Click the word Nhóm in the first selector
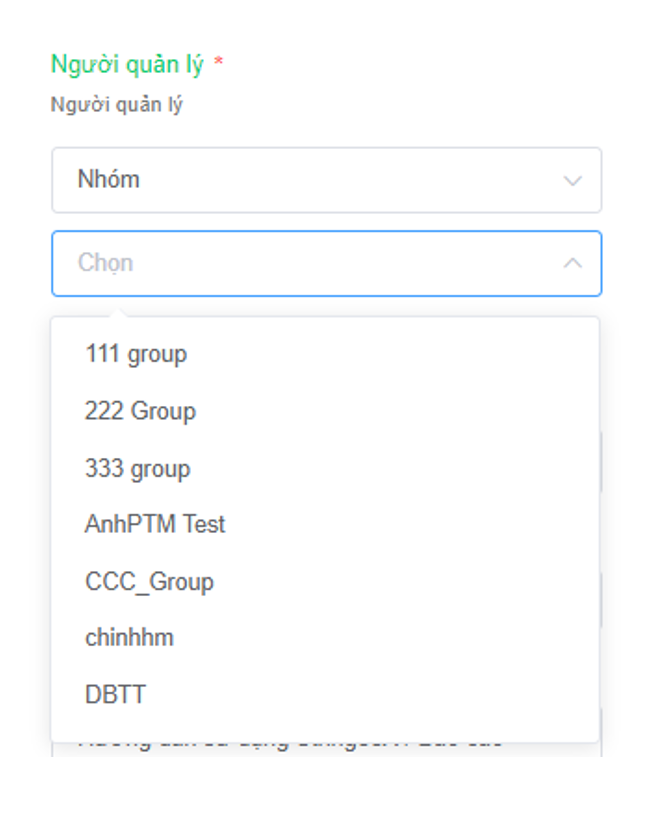The width and height of the screenshot is (654, 816). pyautogui.click(x=108, y=181)
